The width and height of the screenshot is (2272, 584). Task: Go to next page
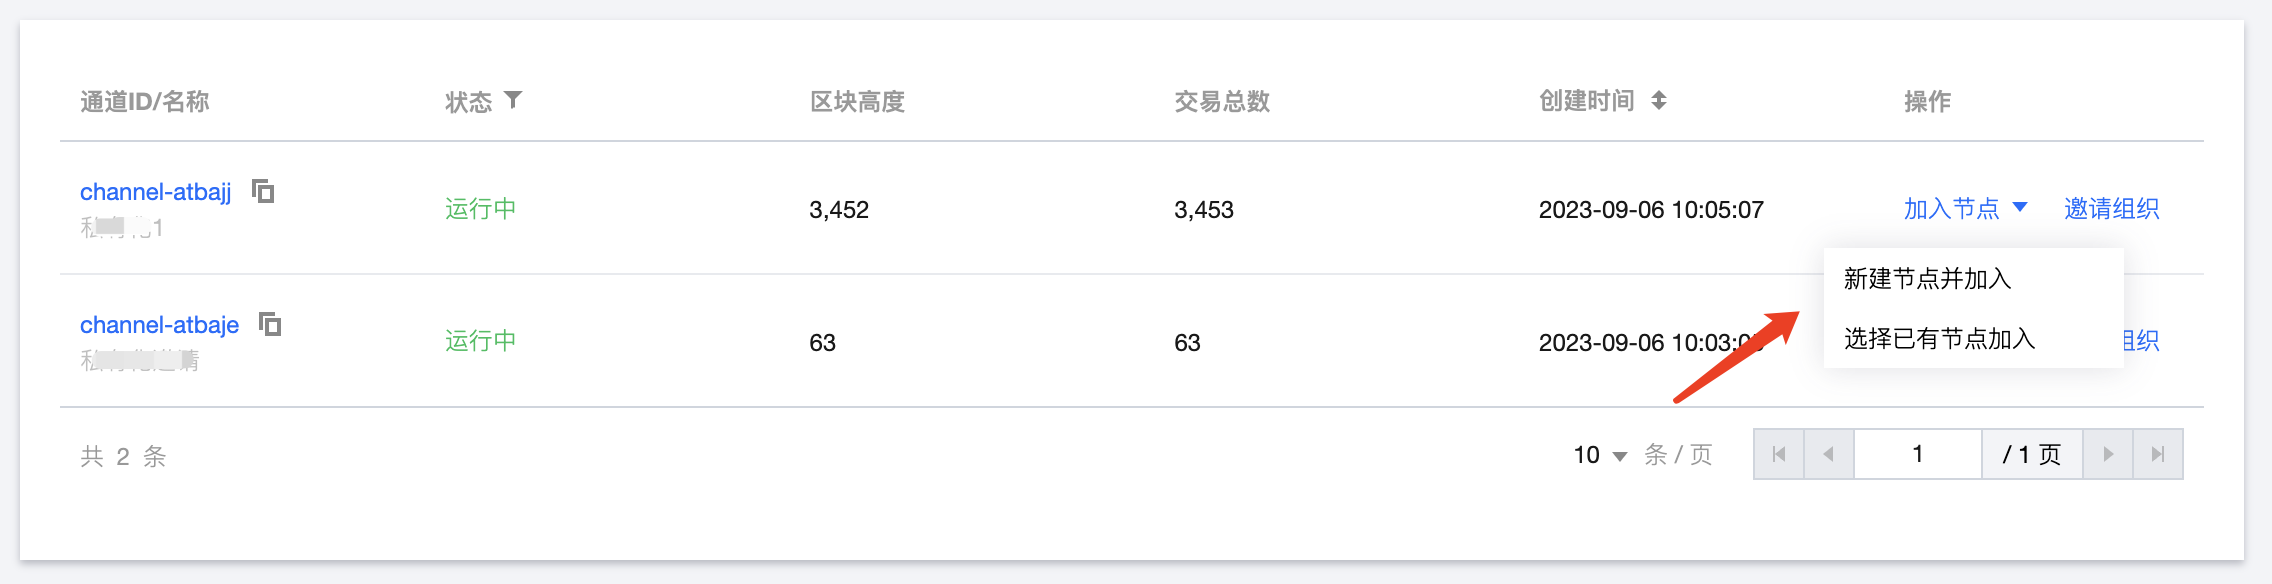pos(2108,454)
